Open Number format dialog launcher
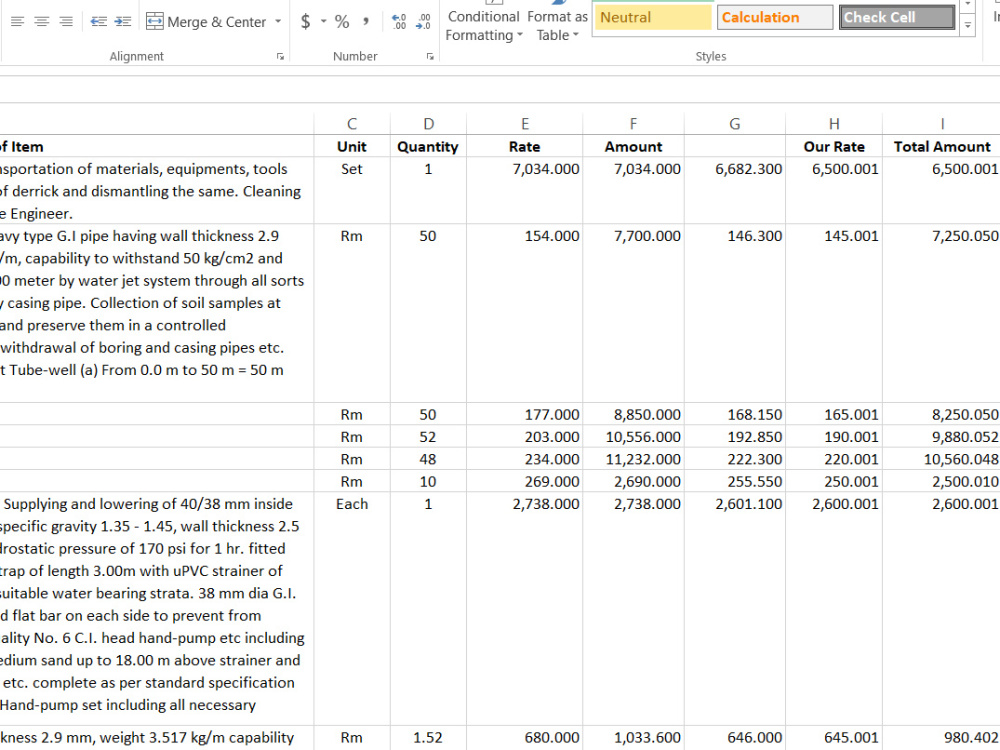1000x750 pixels. [x=430, y=57]
